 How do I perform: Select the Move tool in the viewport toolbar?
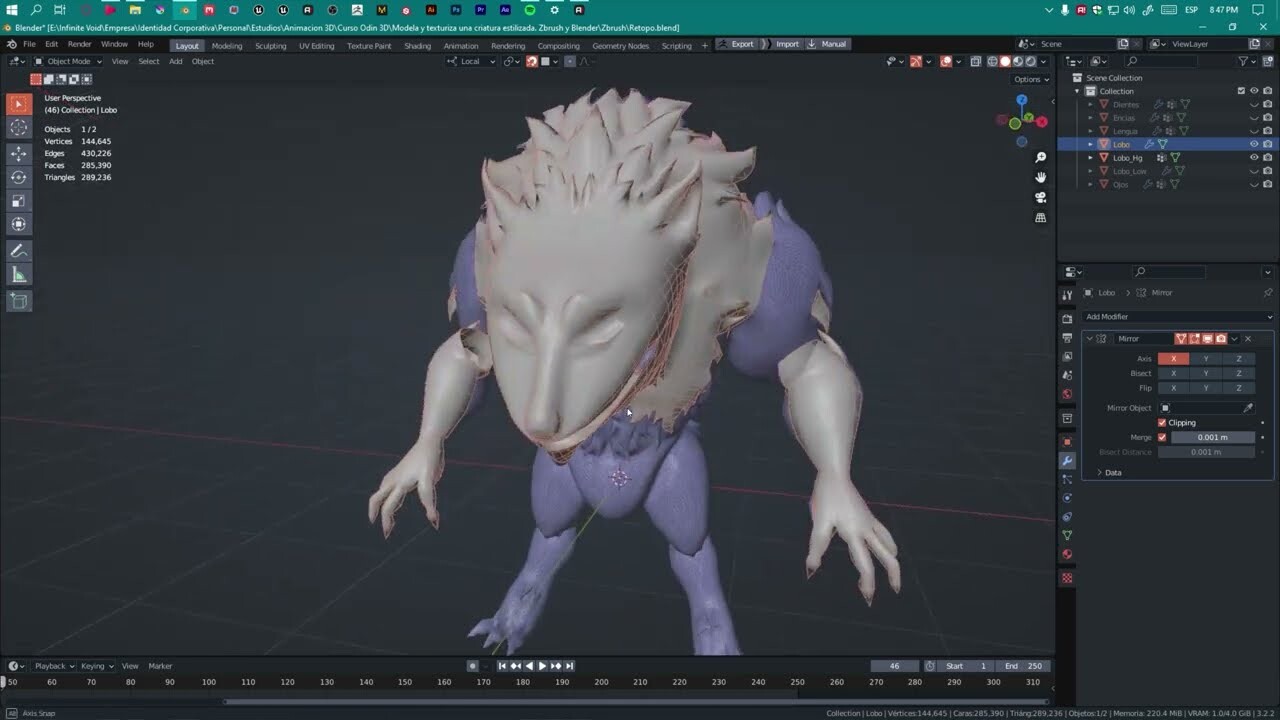click(x=18, y=152)
